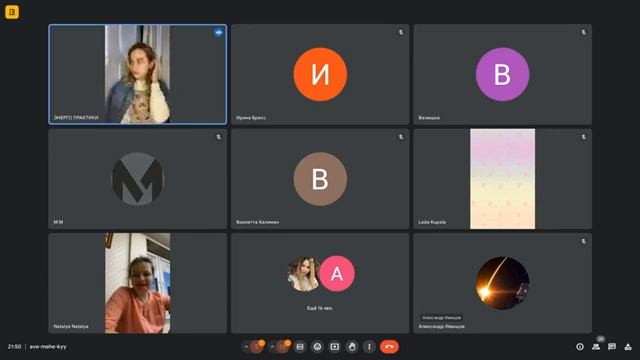Click the Виолетта Калиман name label
640x360 pixels.
coord(258,222)
